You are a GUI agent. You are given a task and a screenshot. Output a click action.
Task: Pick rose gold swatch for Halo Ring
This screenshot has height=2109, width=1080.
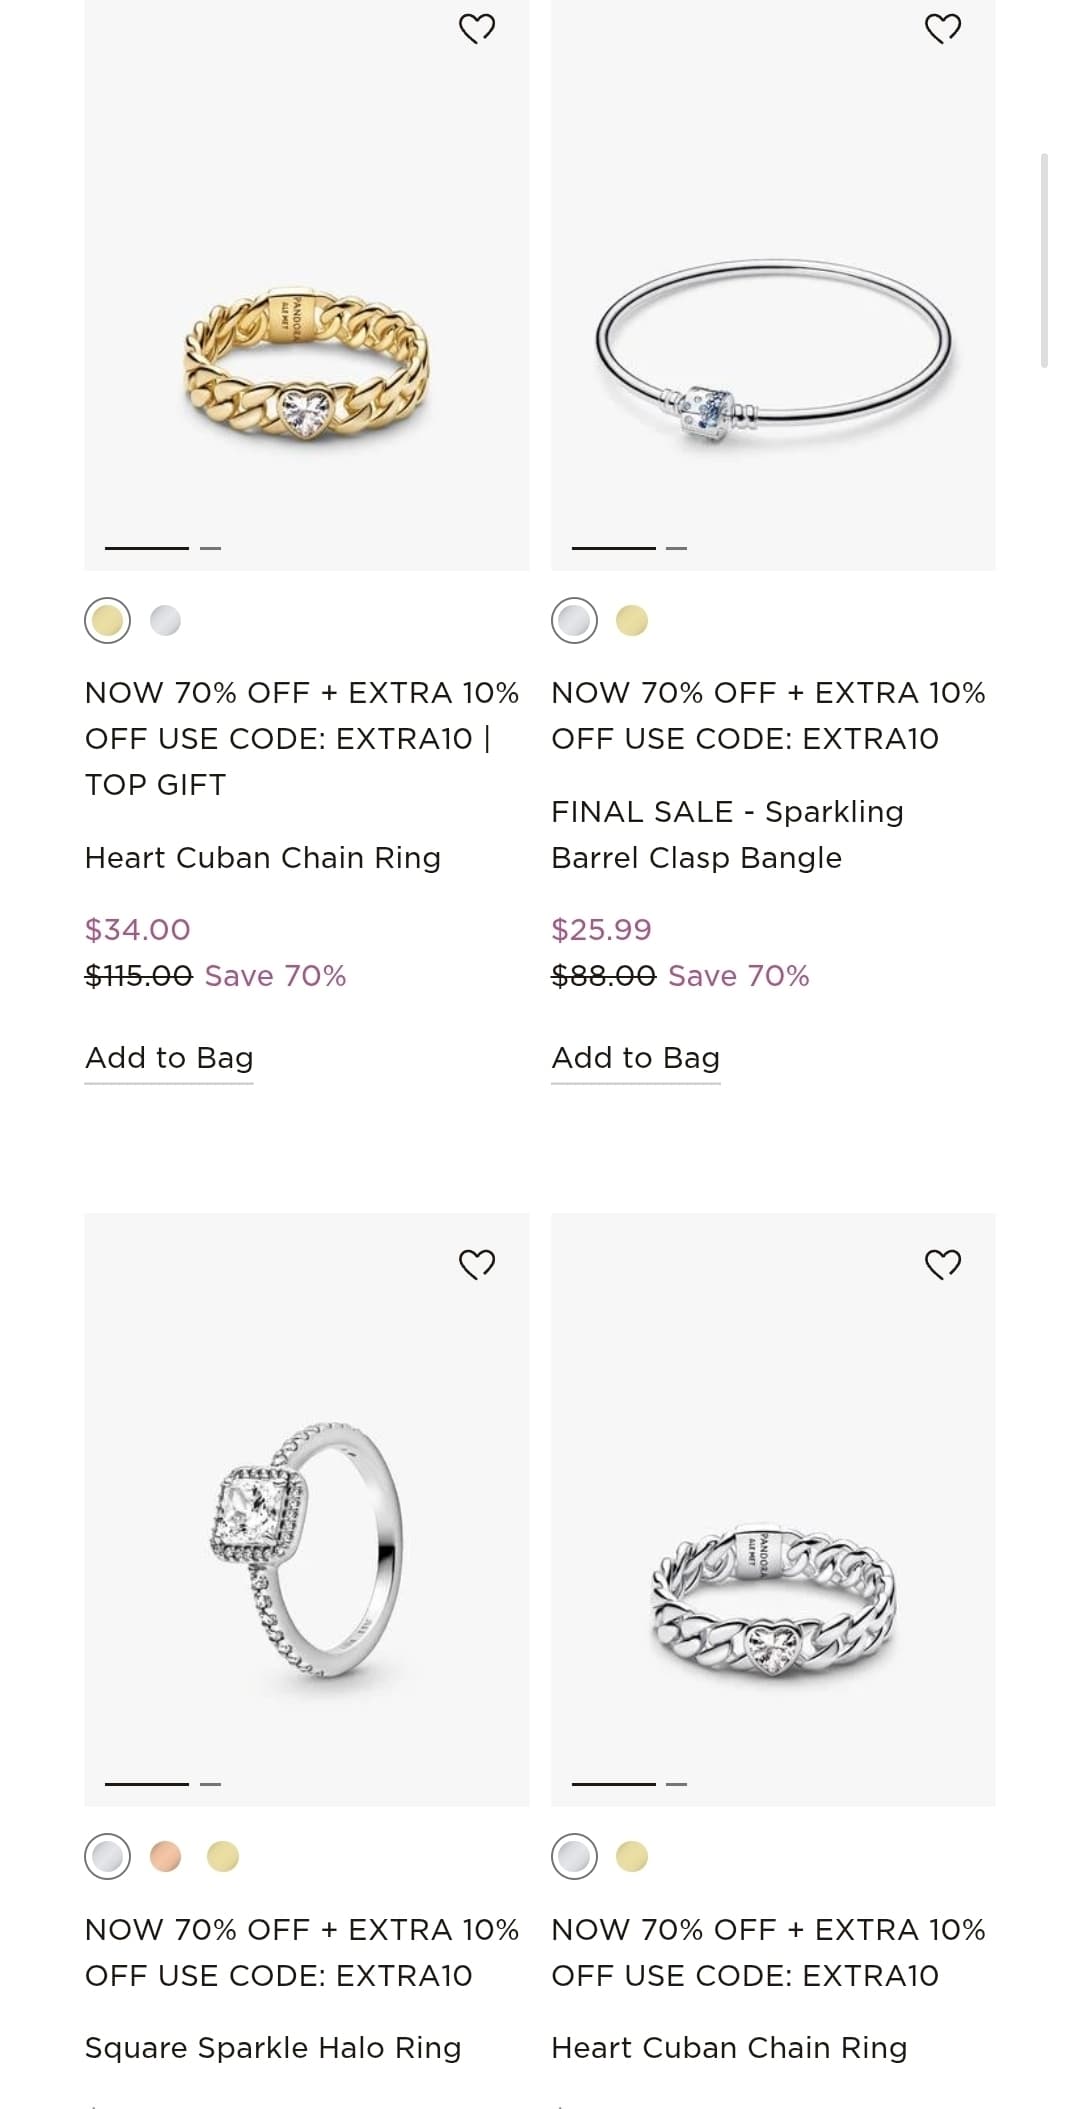click(165, 1857)
